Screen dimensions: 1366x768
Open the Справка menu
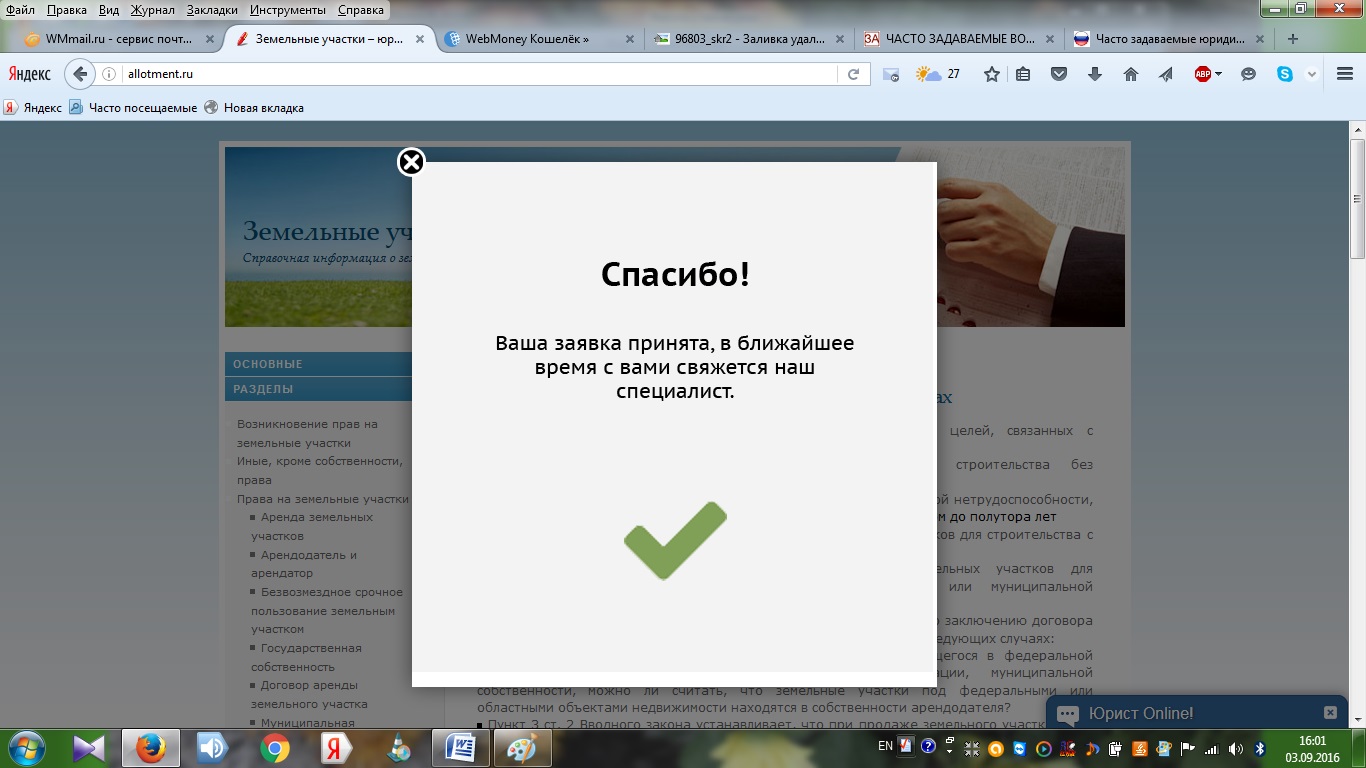(x=360, y=10)
